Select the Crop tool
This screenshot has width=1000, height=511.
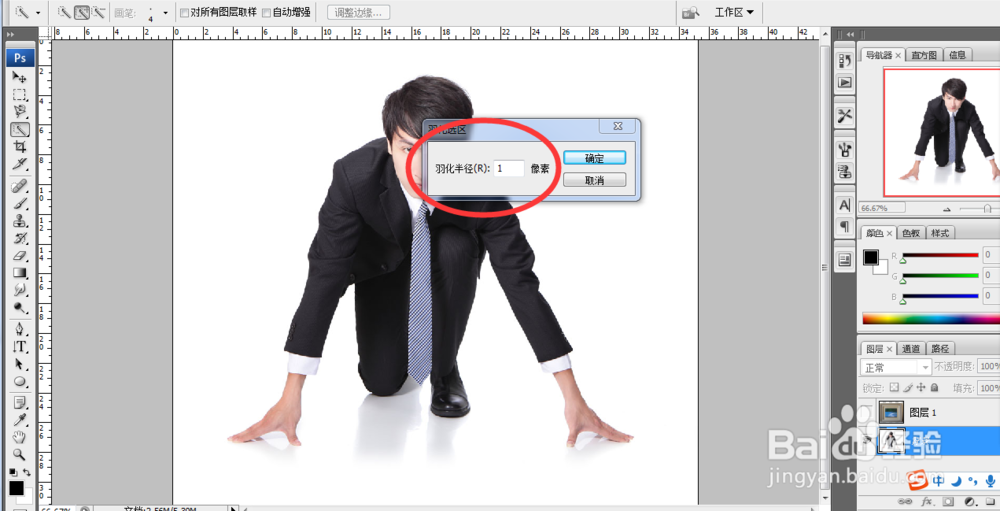coord(20,146)
